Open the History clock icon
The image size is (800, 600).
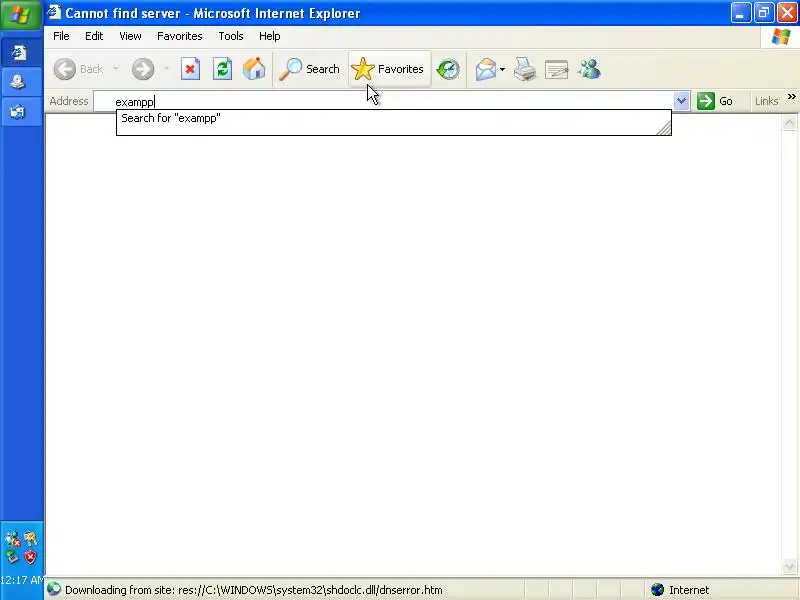[448, 69]
